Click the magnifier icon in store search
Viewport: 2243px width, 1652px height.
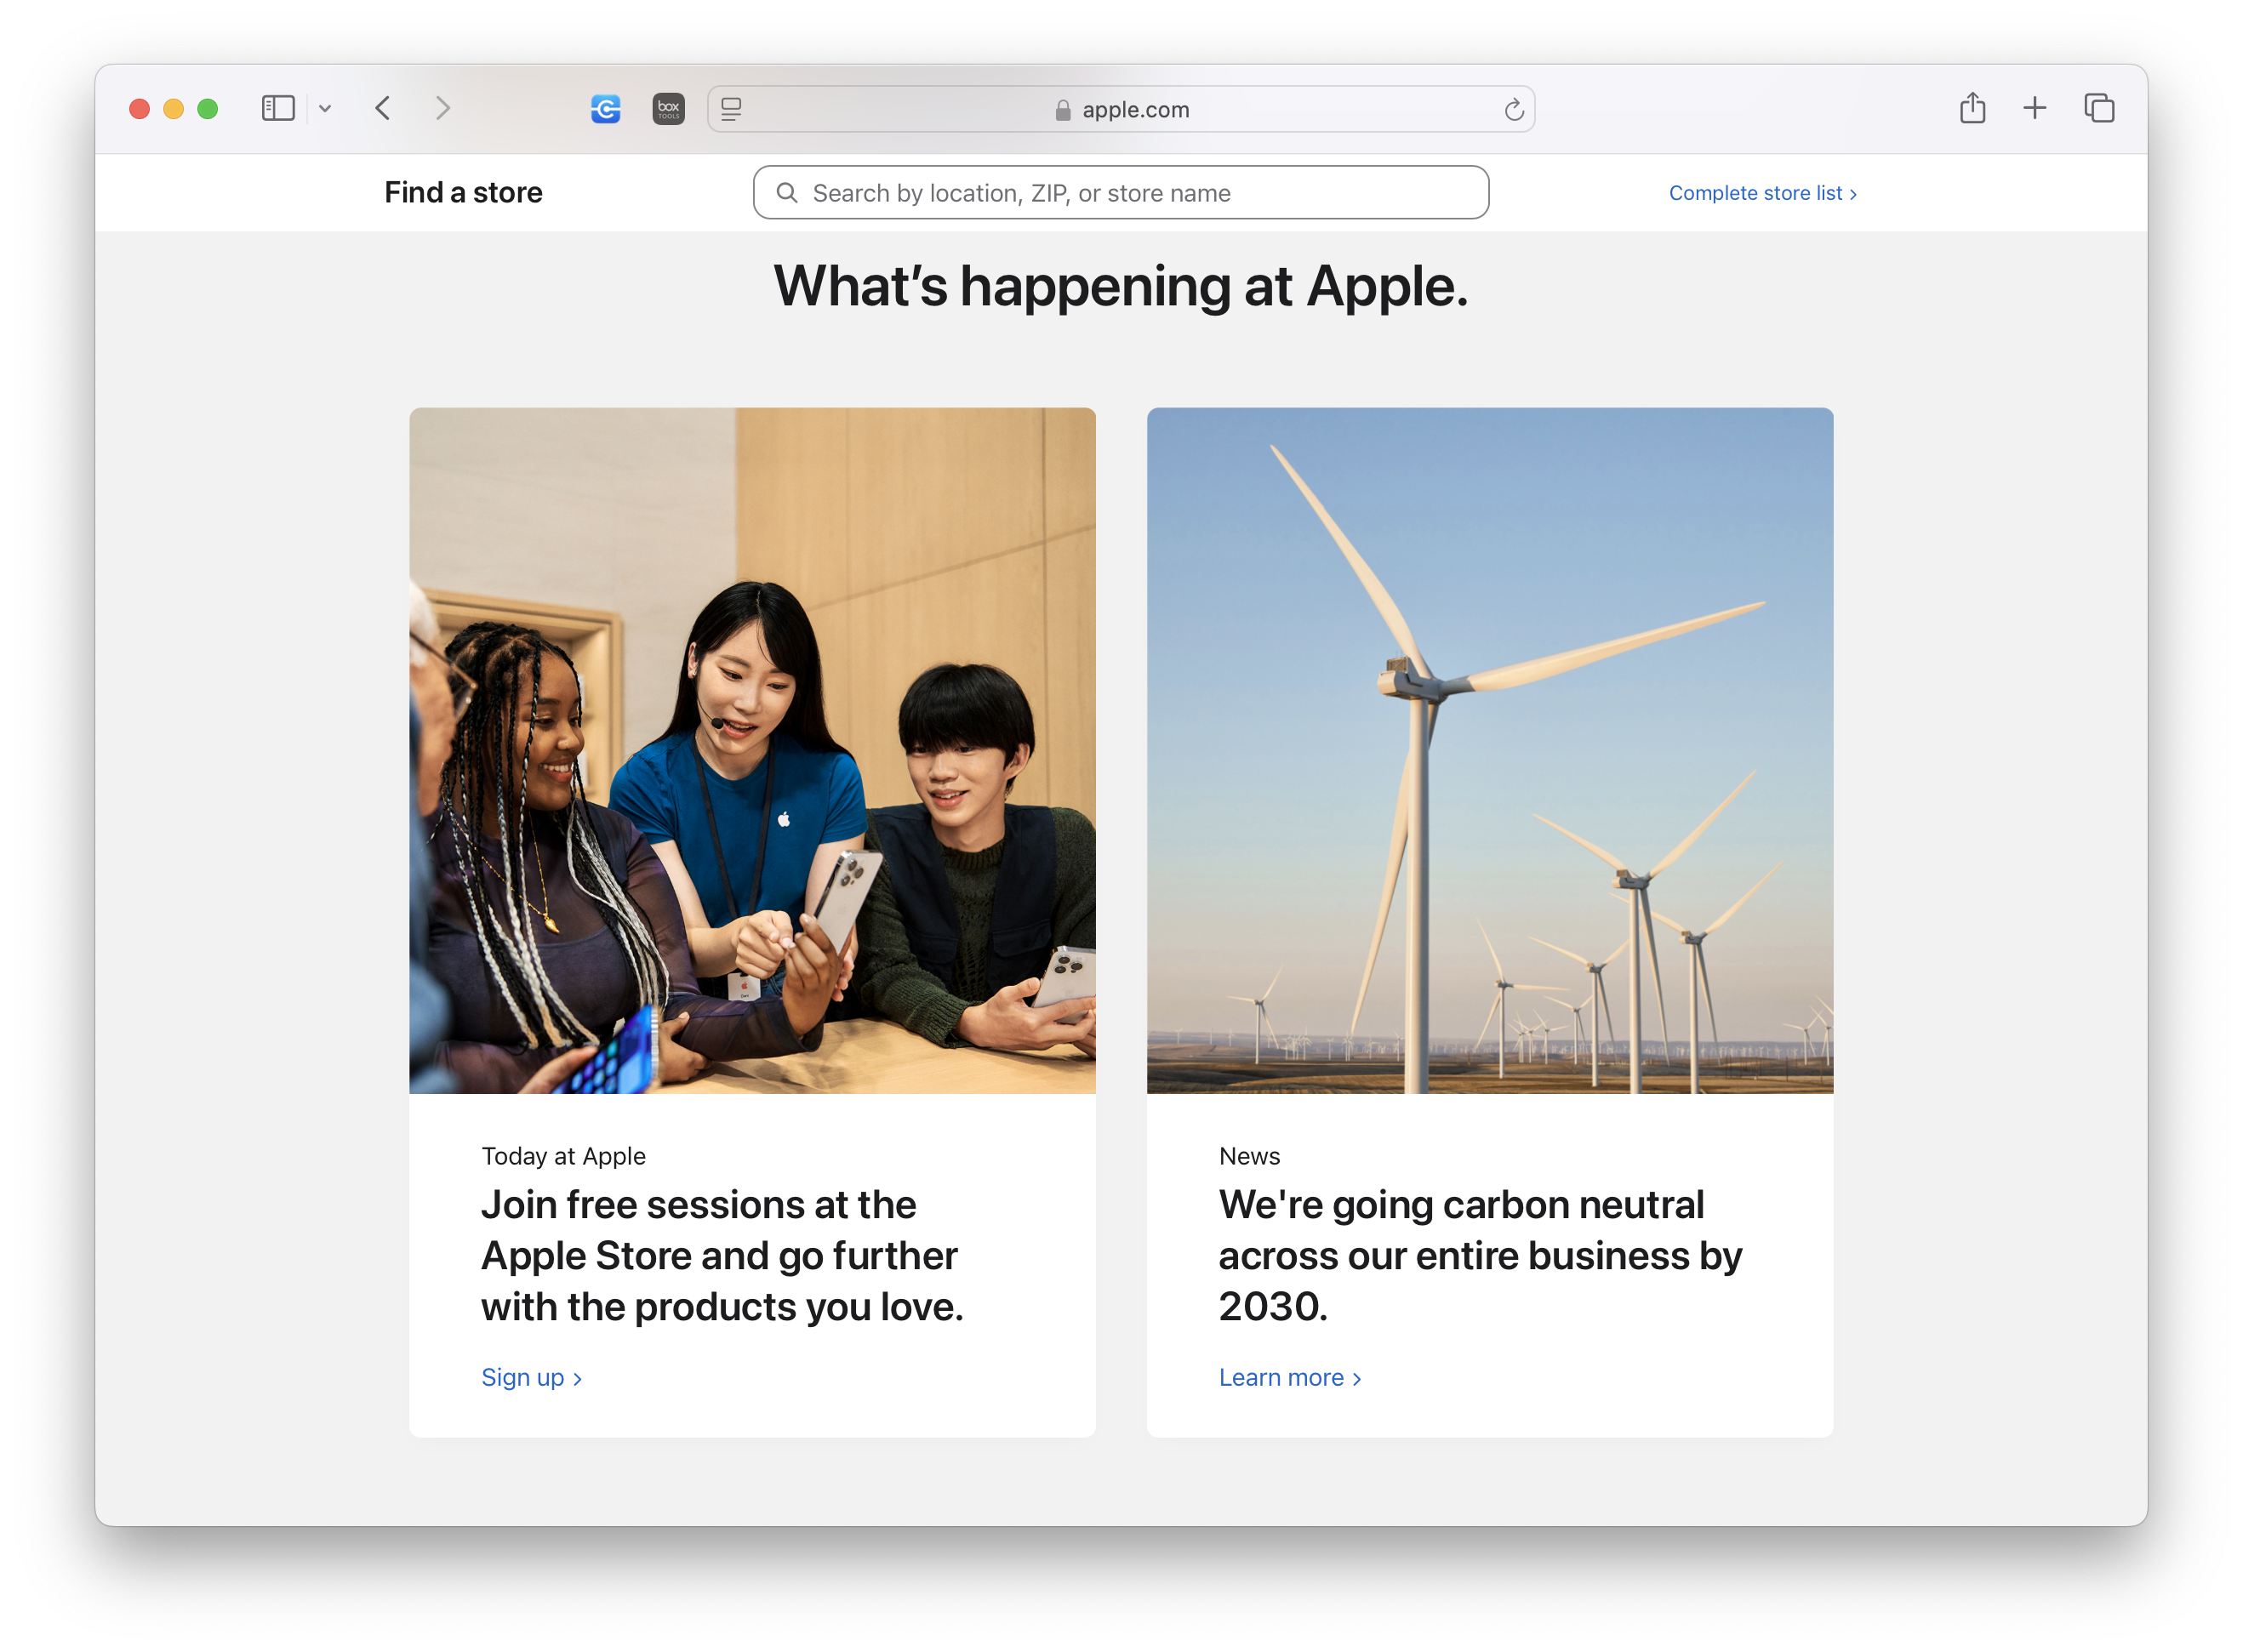coord(787,193)
